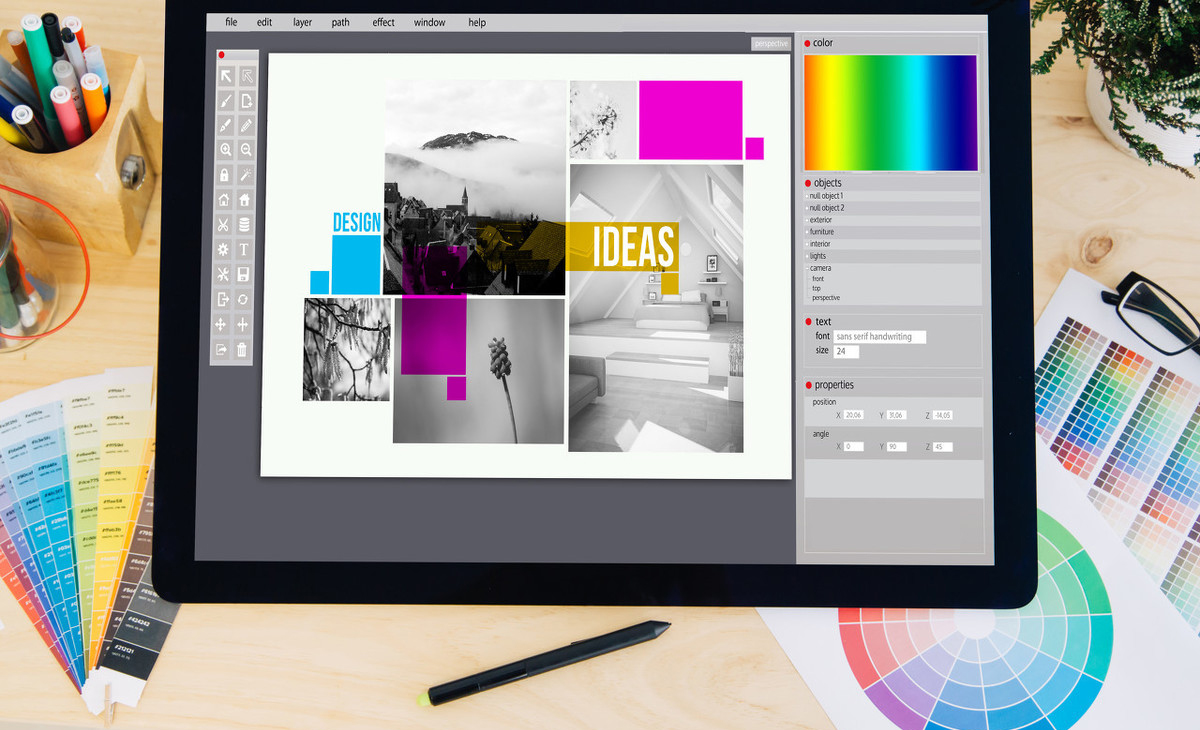1200x730 pixels.
Task: Select the top camera view item
Action: (x=817, y=288)
